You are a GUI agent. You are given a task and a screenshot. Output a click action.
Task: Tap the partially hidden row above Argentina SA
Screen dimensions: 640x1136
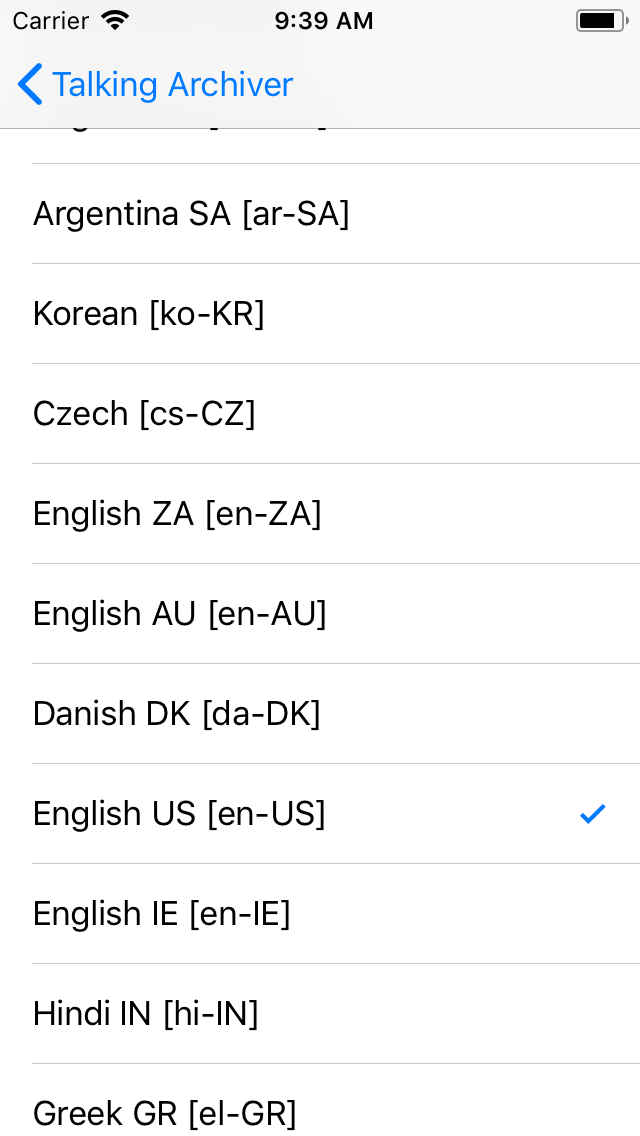coord(320,146)
